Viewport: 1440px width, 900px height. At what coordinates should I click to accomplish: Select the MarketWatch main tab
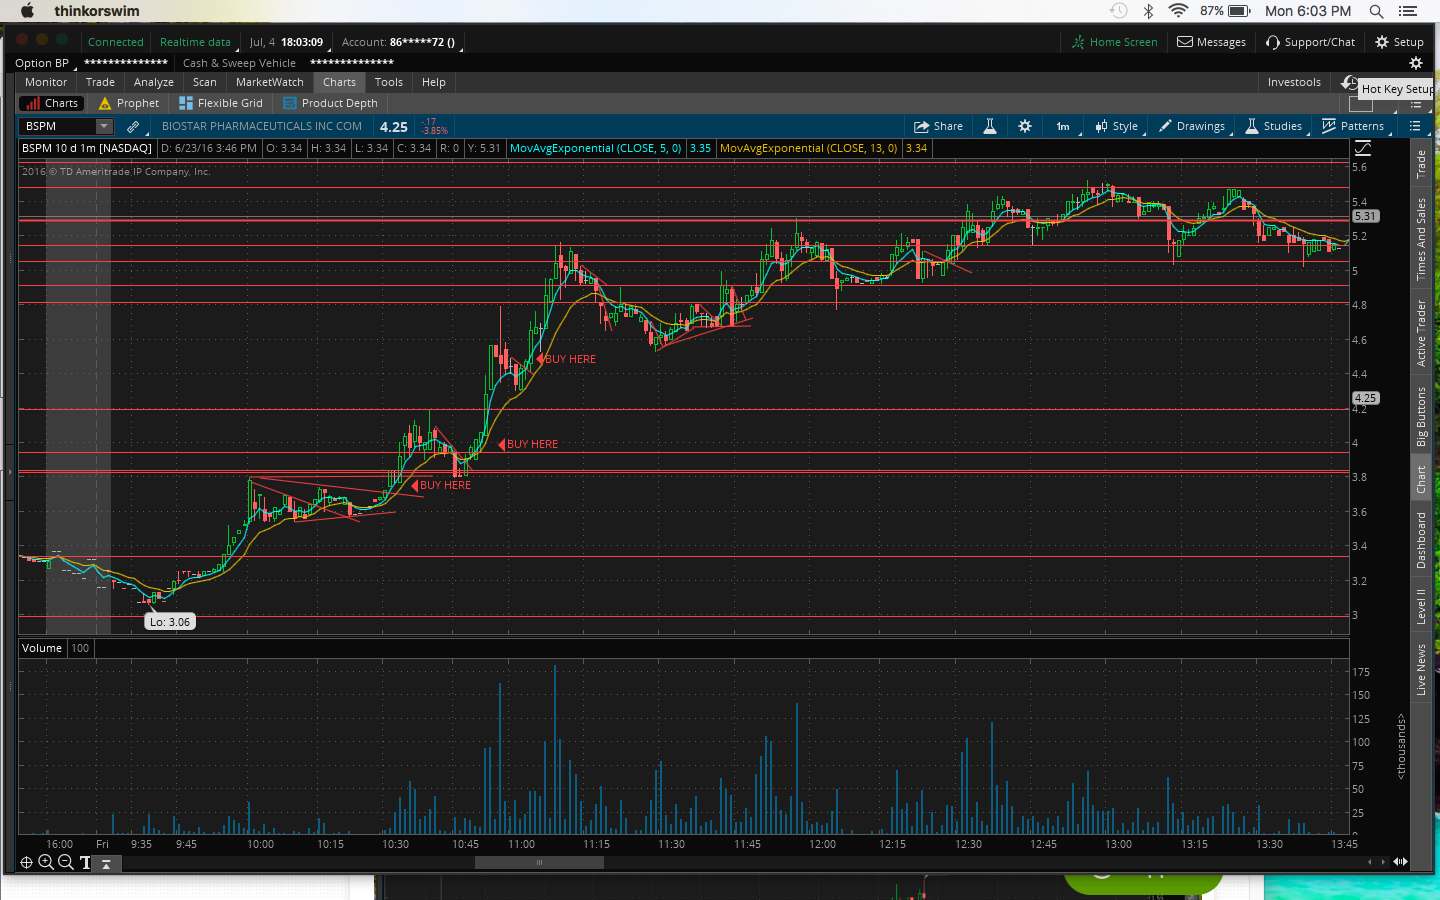pos(270,82)
